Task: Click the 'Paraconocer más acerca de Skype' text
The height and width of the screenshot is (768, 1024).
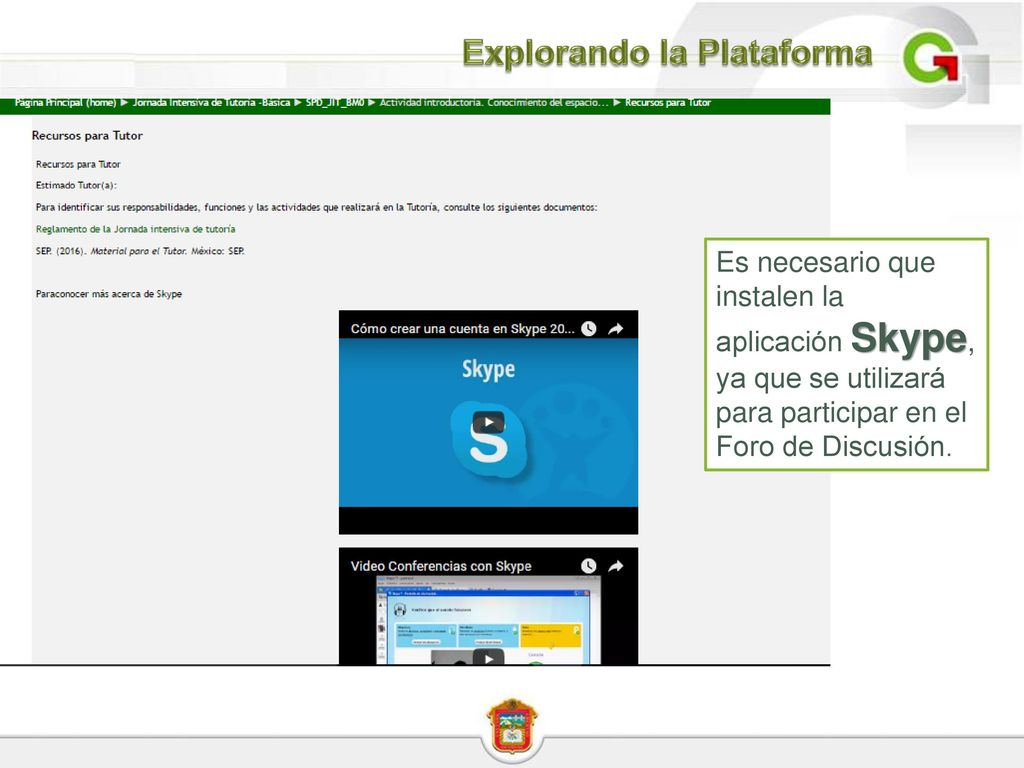Action: click(108, 294)
